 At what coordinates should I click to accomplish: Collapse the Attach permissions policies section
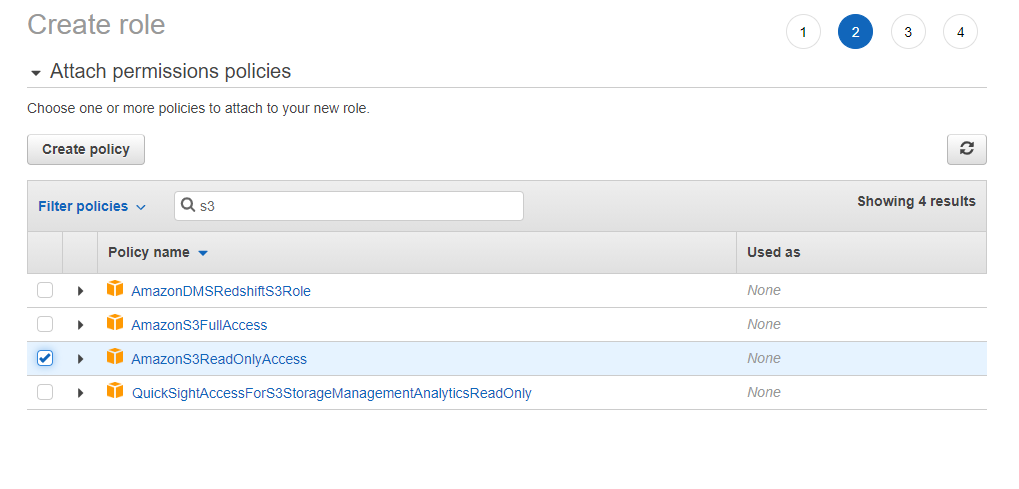[36, 72]
